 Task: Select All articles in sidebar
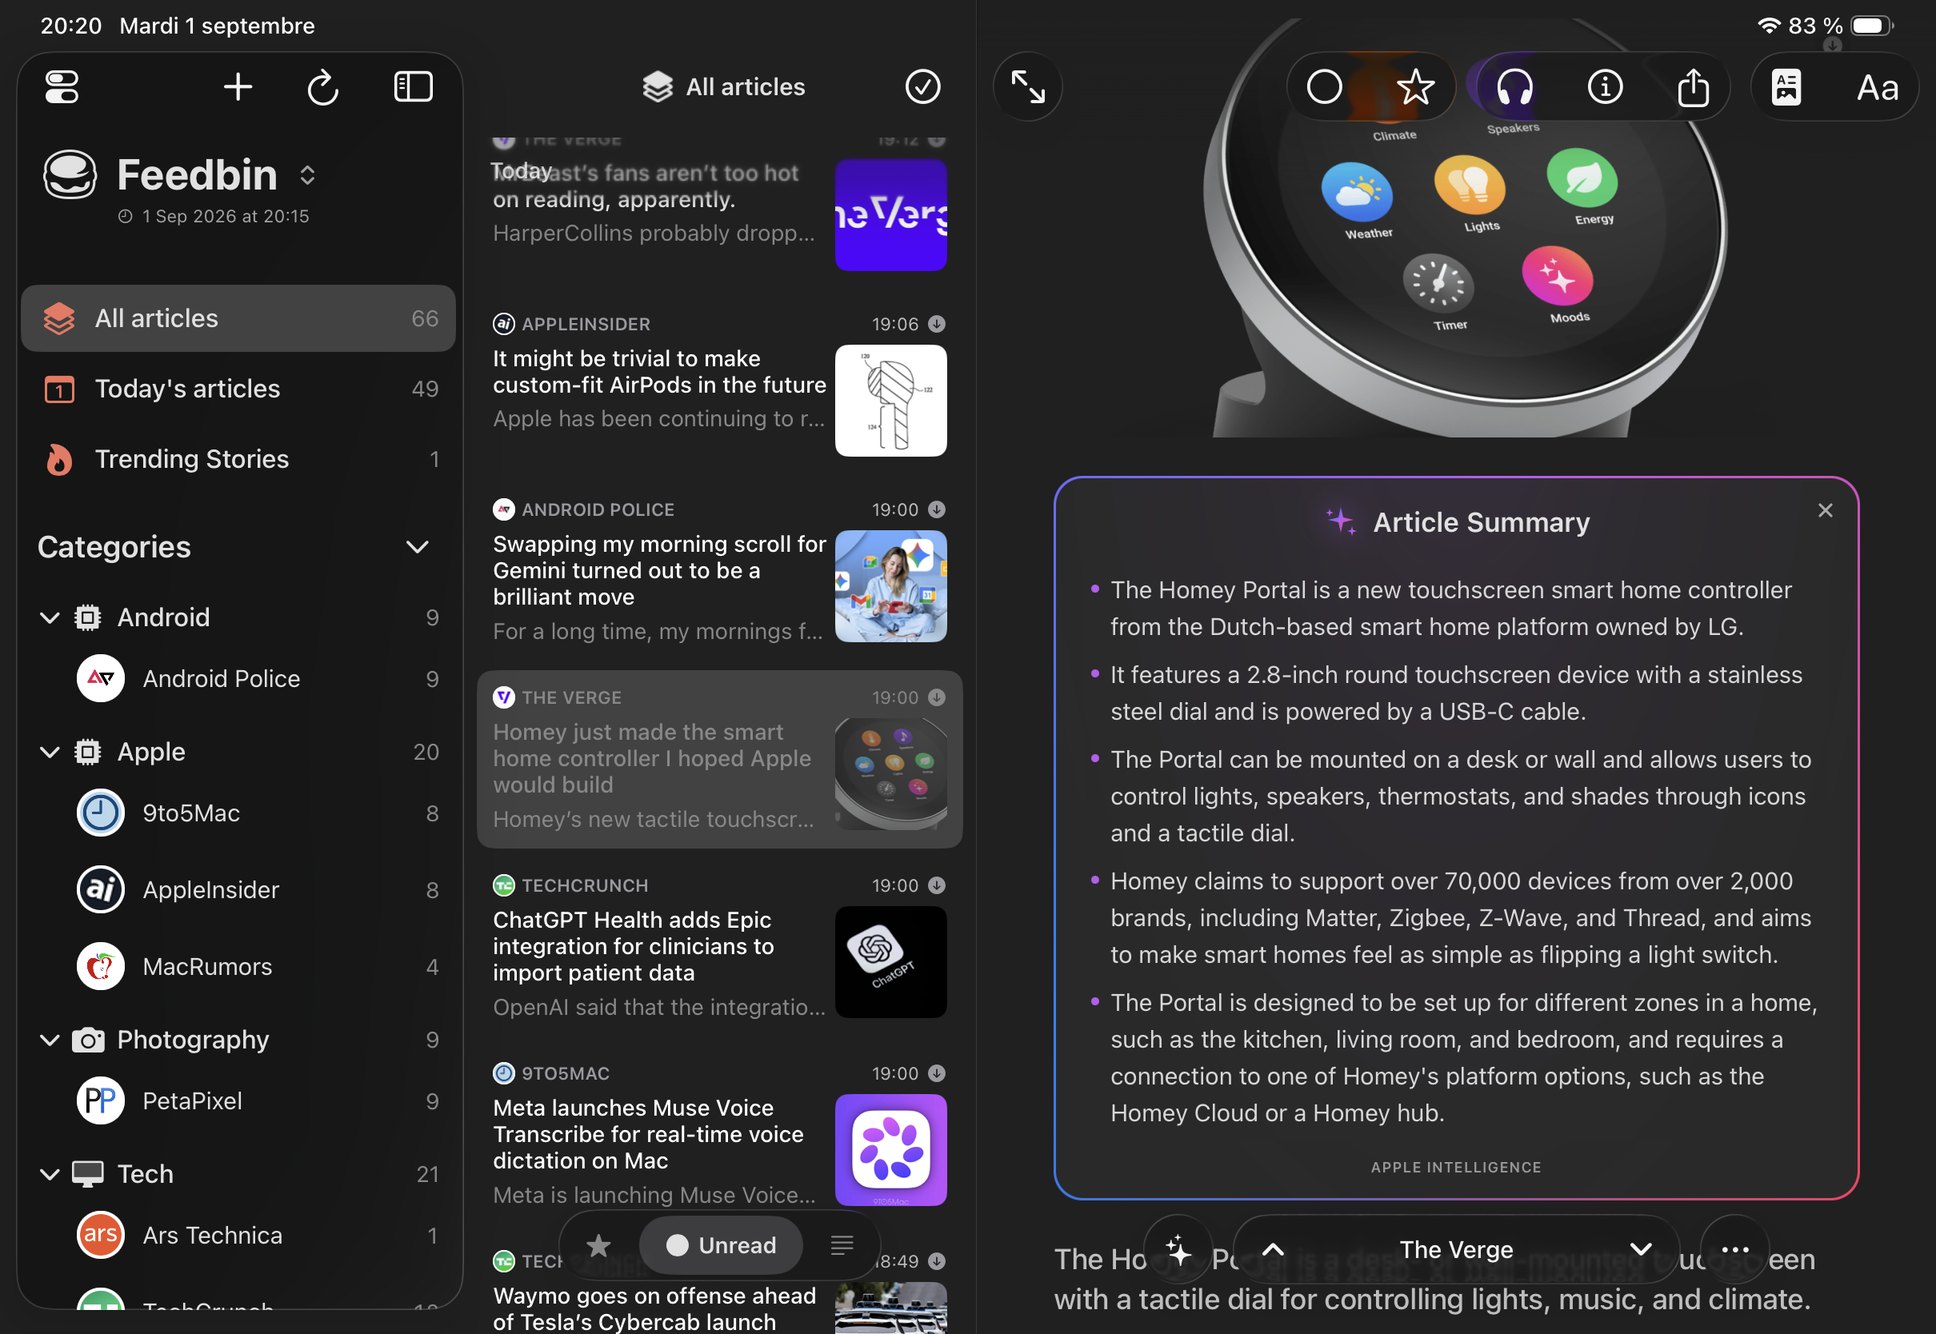click(x=238, y=318)
